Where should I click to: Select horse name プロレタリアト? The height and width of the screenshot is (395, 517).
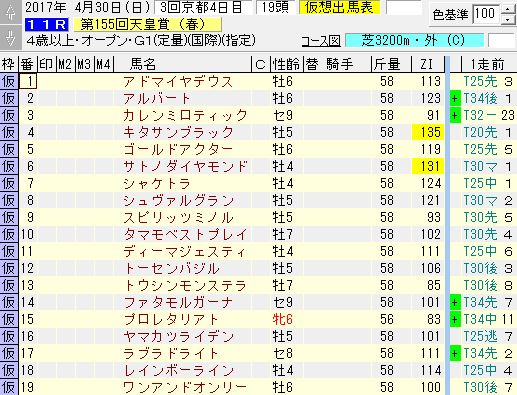171,320
